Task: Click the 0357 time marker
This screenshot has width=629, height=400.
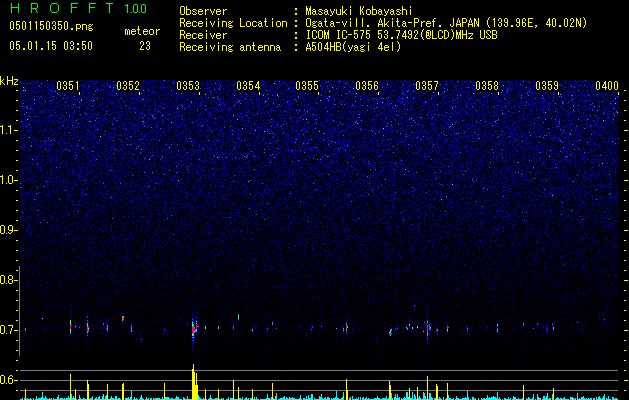Action: pyautogui.click(x=426, y=86)
